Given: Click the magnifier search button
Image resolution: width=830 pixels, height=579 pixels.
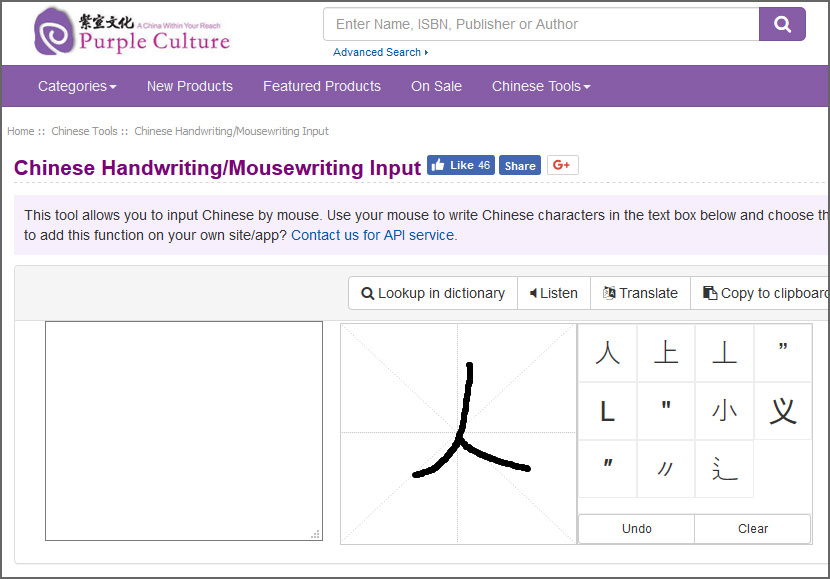Looking at the screenshot, I should (x=782, y=24).
